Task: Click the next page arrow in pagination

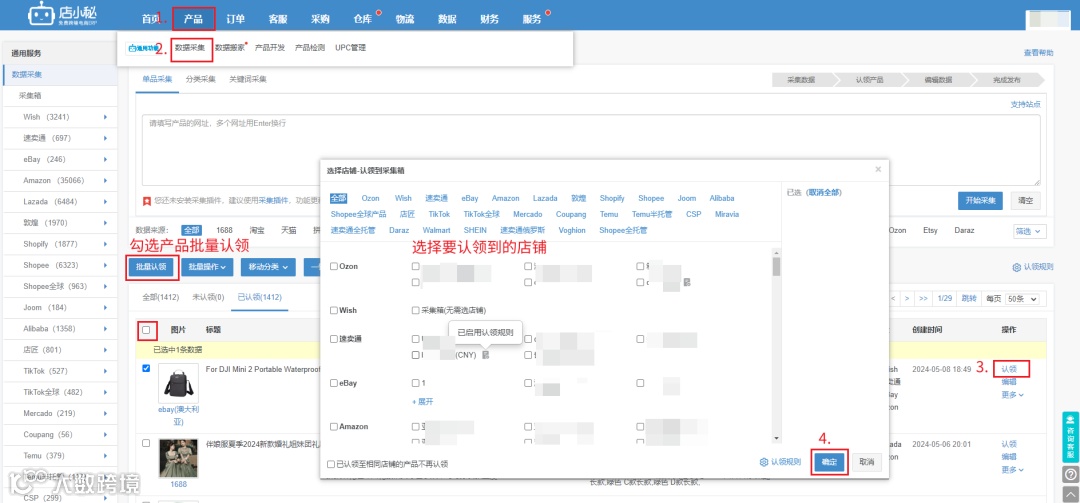Action: tap(907, 298)
